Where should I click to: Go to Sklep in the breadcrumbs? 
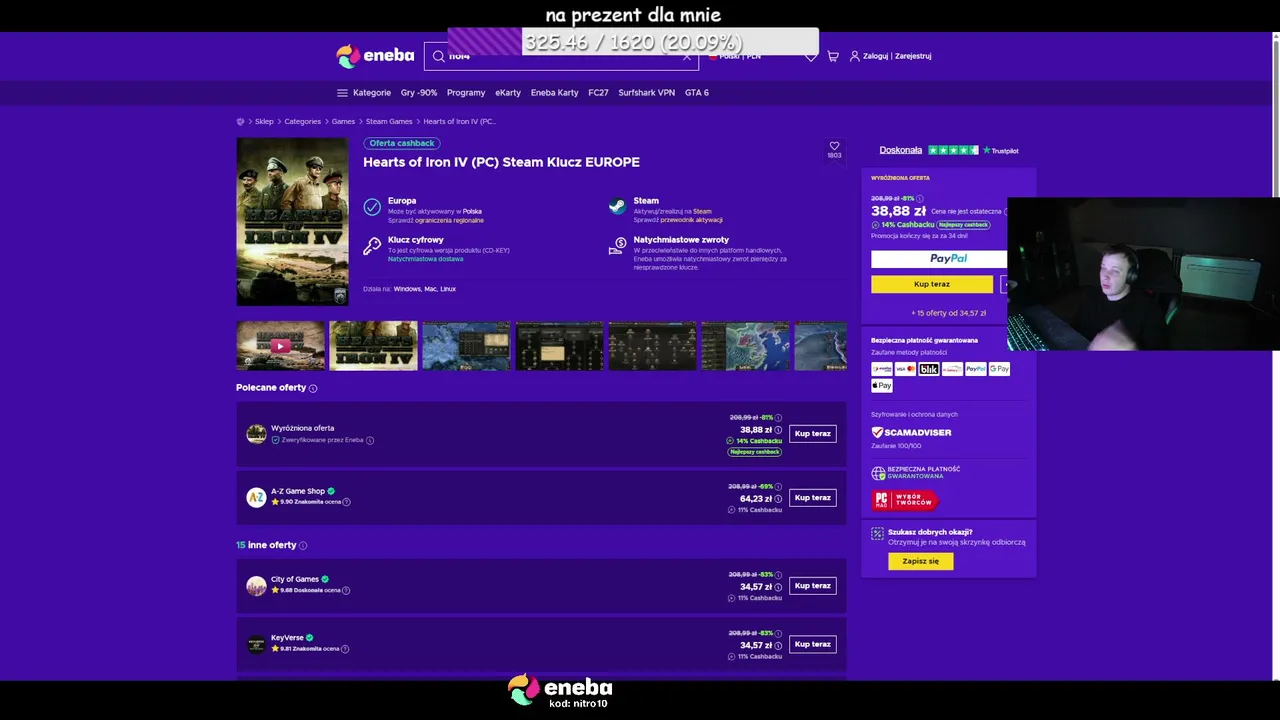264,122
